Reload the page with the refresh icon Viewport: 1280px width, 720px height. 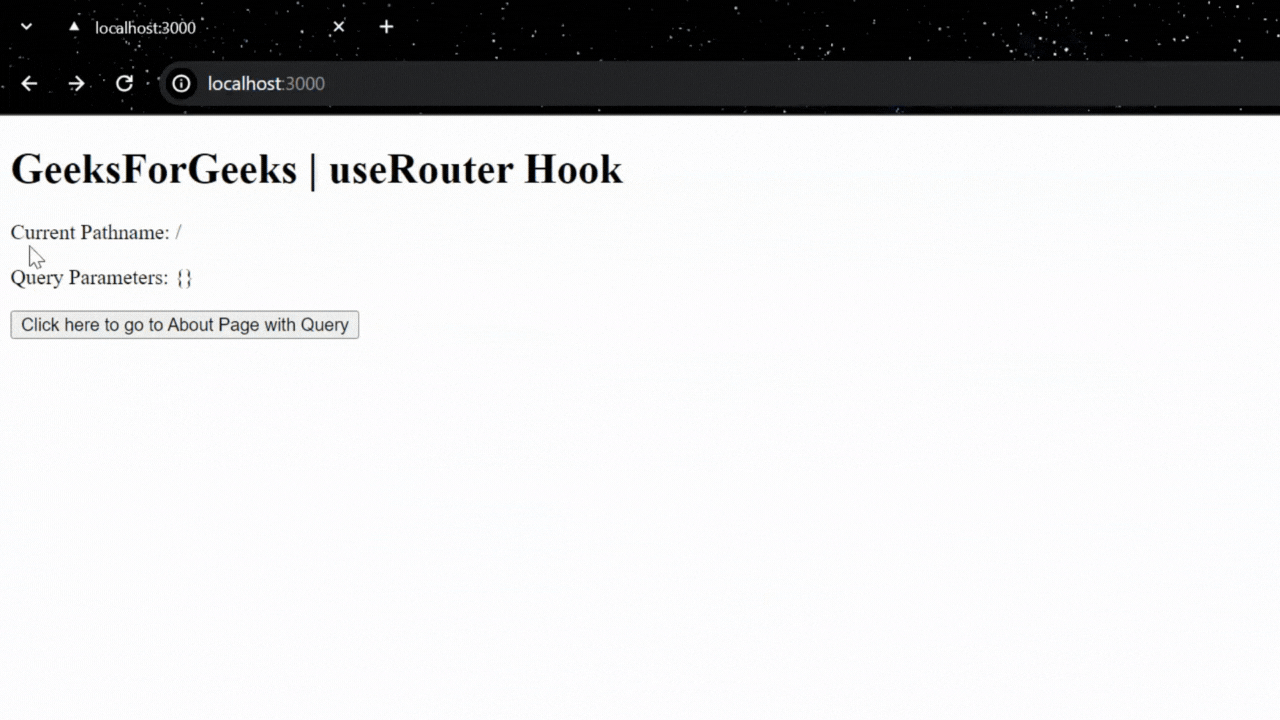point(124,84)
